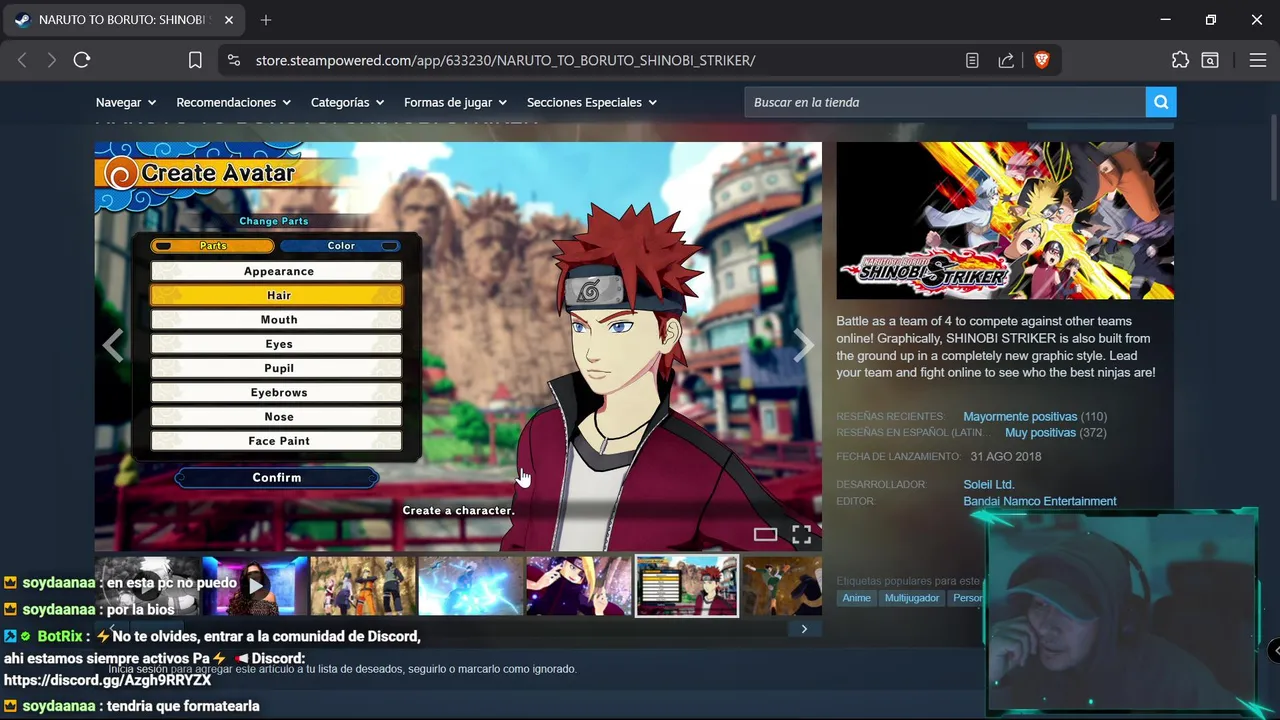Open the browser extensions puzzle icon
The image size is (1280, 720).
[x=1180, y=60]
